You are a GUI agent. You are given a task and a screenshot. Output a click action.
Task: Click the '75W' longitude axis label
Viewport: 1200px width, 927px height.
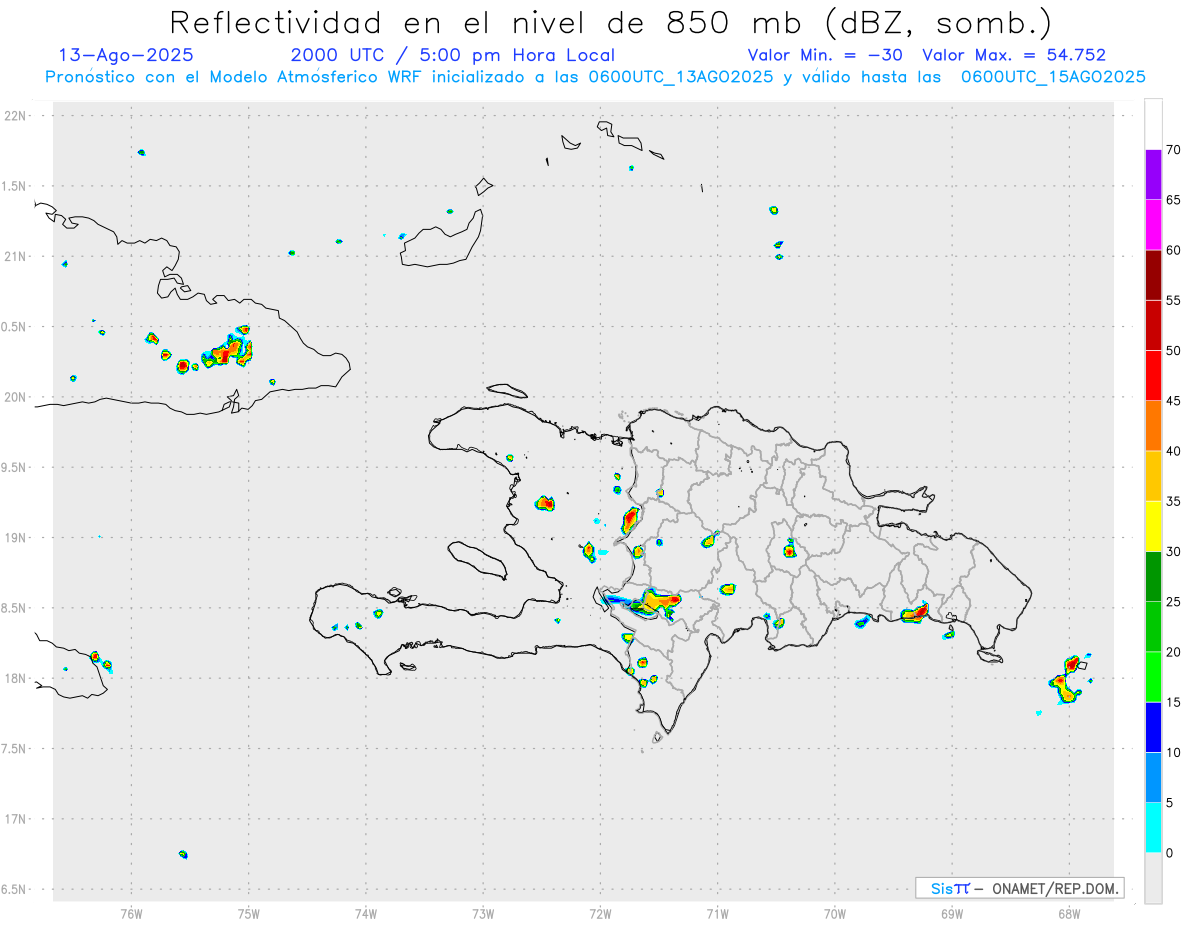coord(249,914)
